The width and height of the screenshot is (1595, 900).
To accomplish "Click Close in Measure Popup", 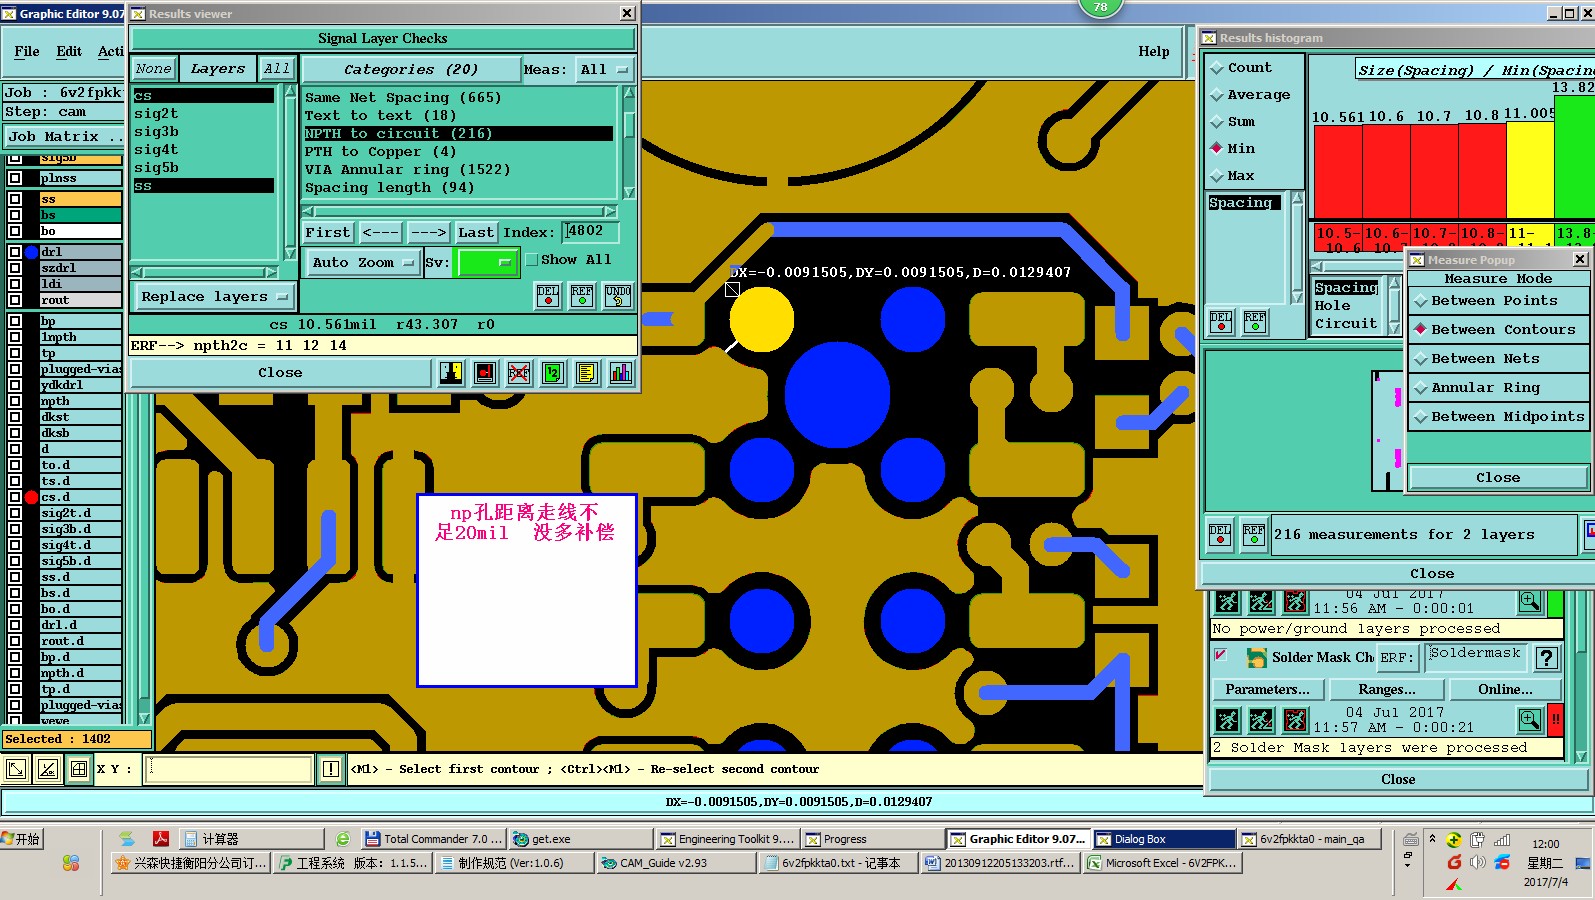I will (1498, 478).
